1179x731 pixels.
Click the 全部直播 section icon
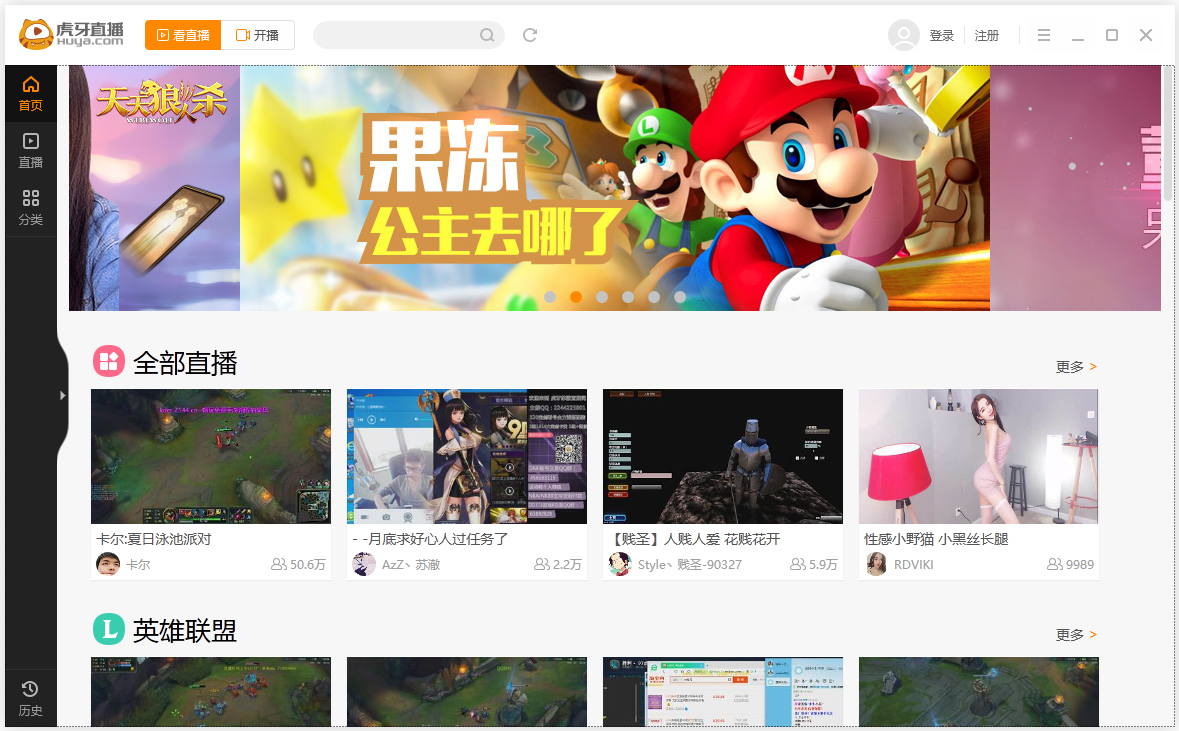point(109,362)
